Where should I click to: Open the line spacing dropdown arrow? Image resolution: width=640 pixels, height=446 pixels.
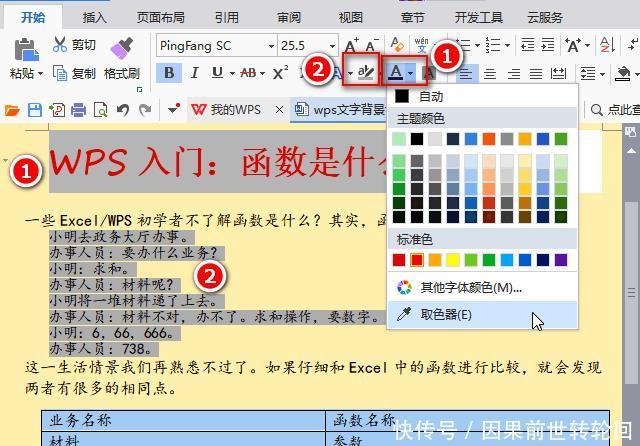pyautogui.click(x=602, y=74)
